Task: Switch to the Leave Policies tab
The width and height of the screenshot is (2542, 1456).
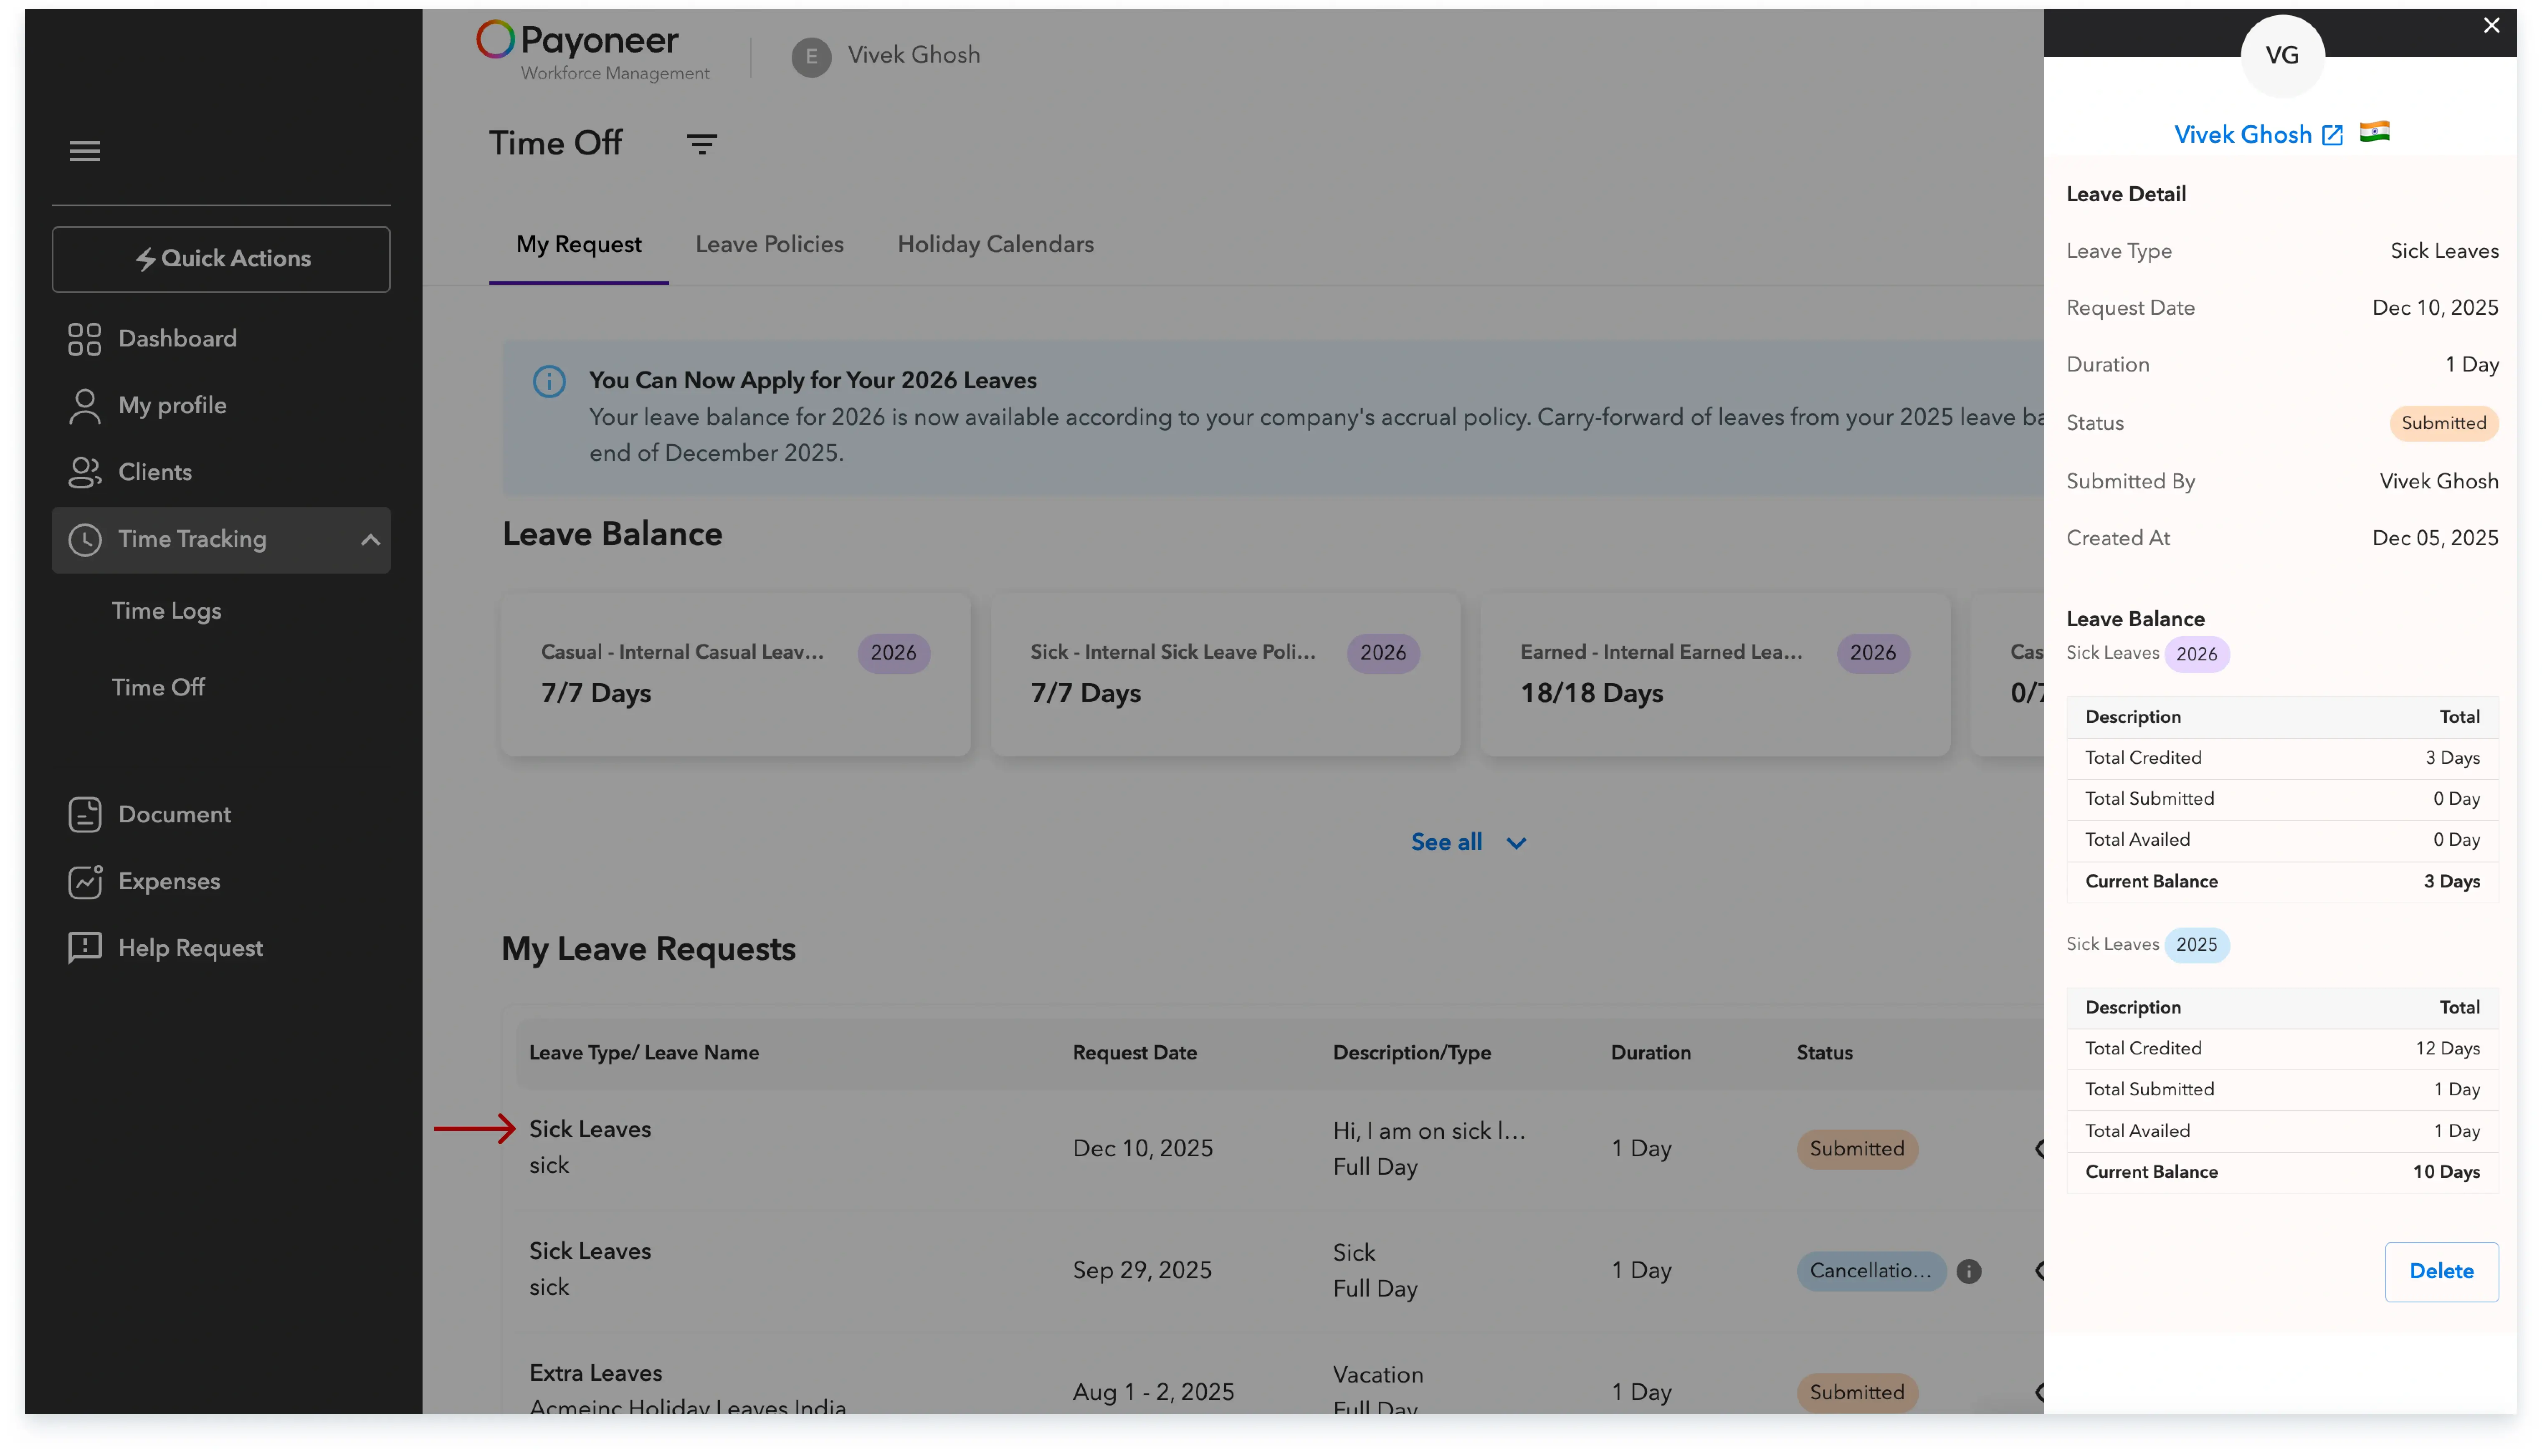Action: tap(769, 245)
